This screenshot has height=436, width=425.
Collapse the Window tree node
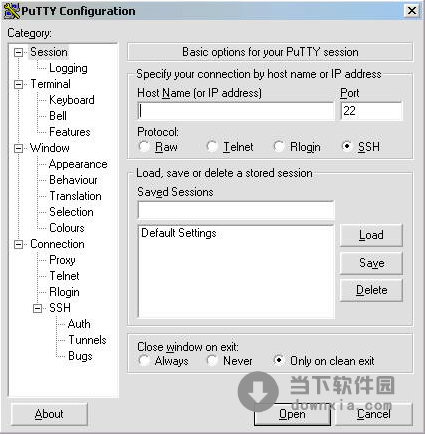[x=18, y=148]
